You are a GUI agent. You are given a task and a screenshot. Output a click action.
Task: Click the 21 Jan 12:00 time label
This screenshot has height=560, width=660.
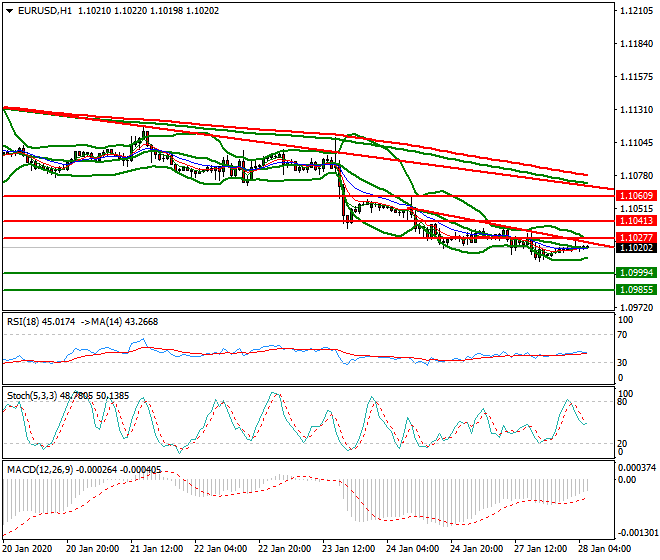tap(156, 549)
